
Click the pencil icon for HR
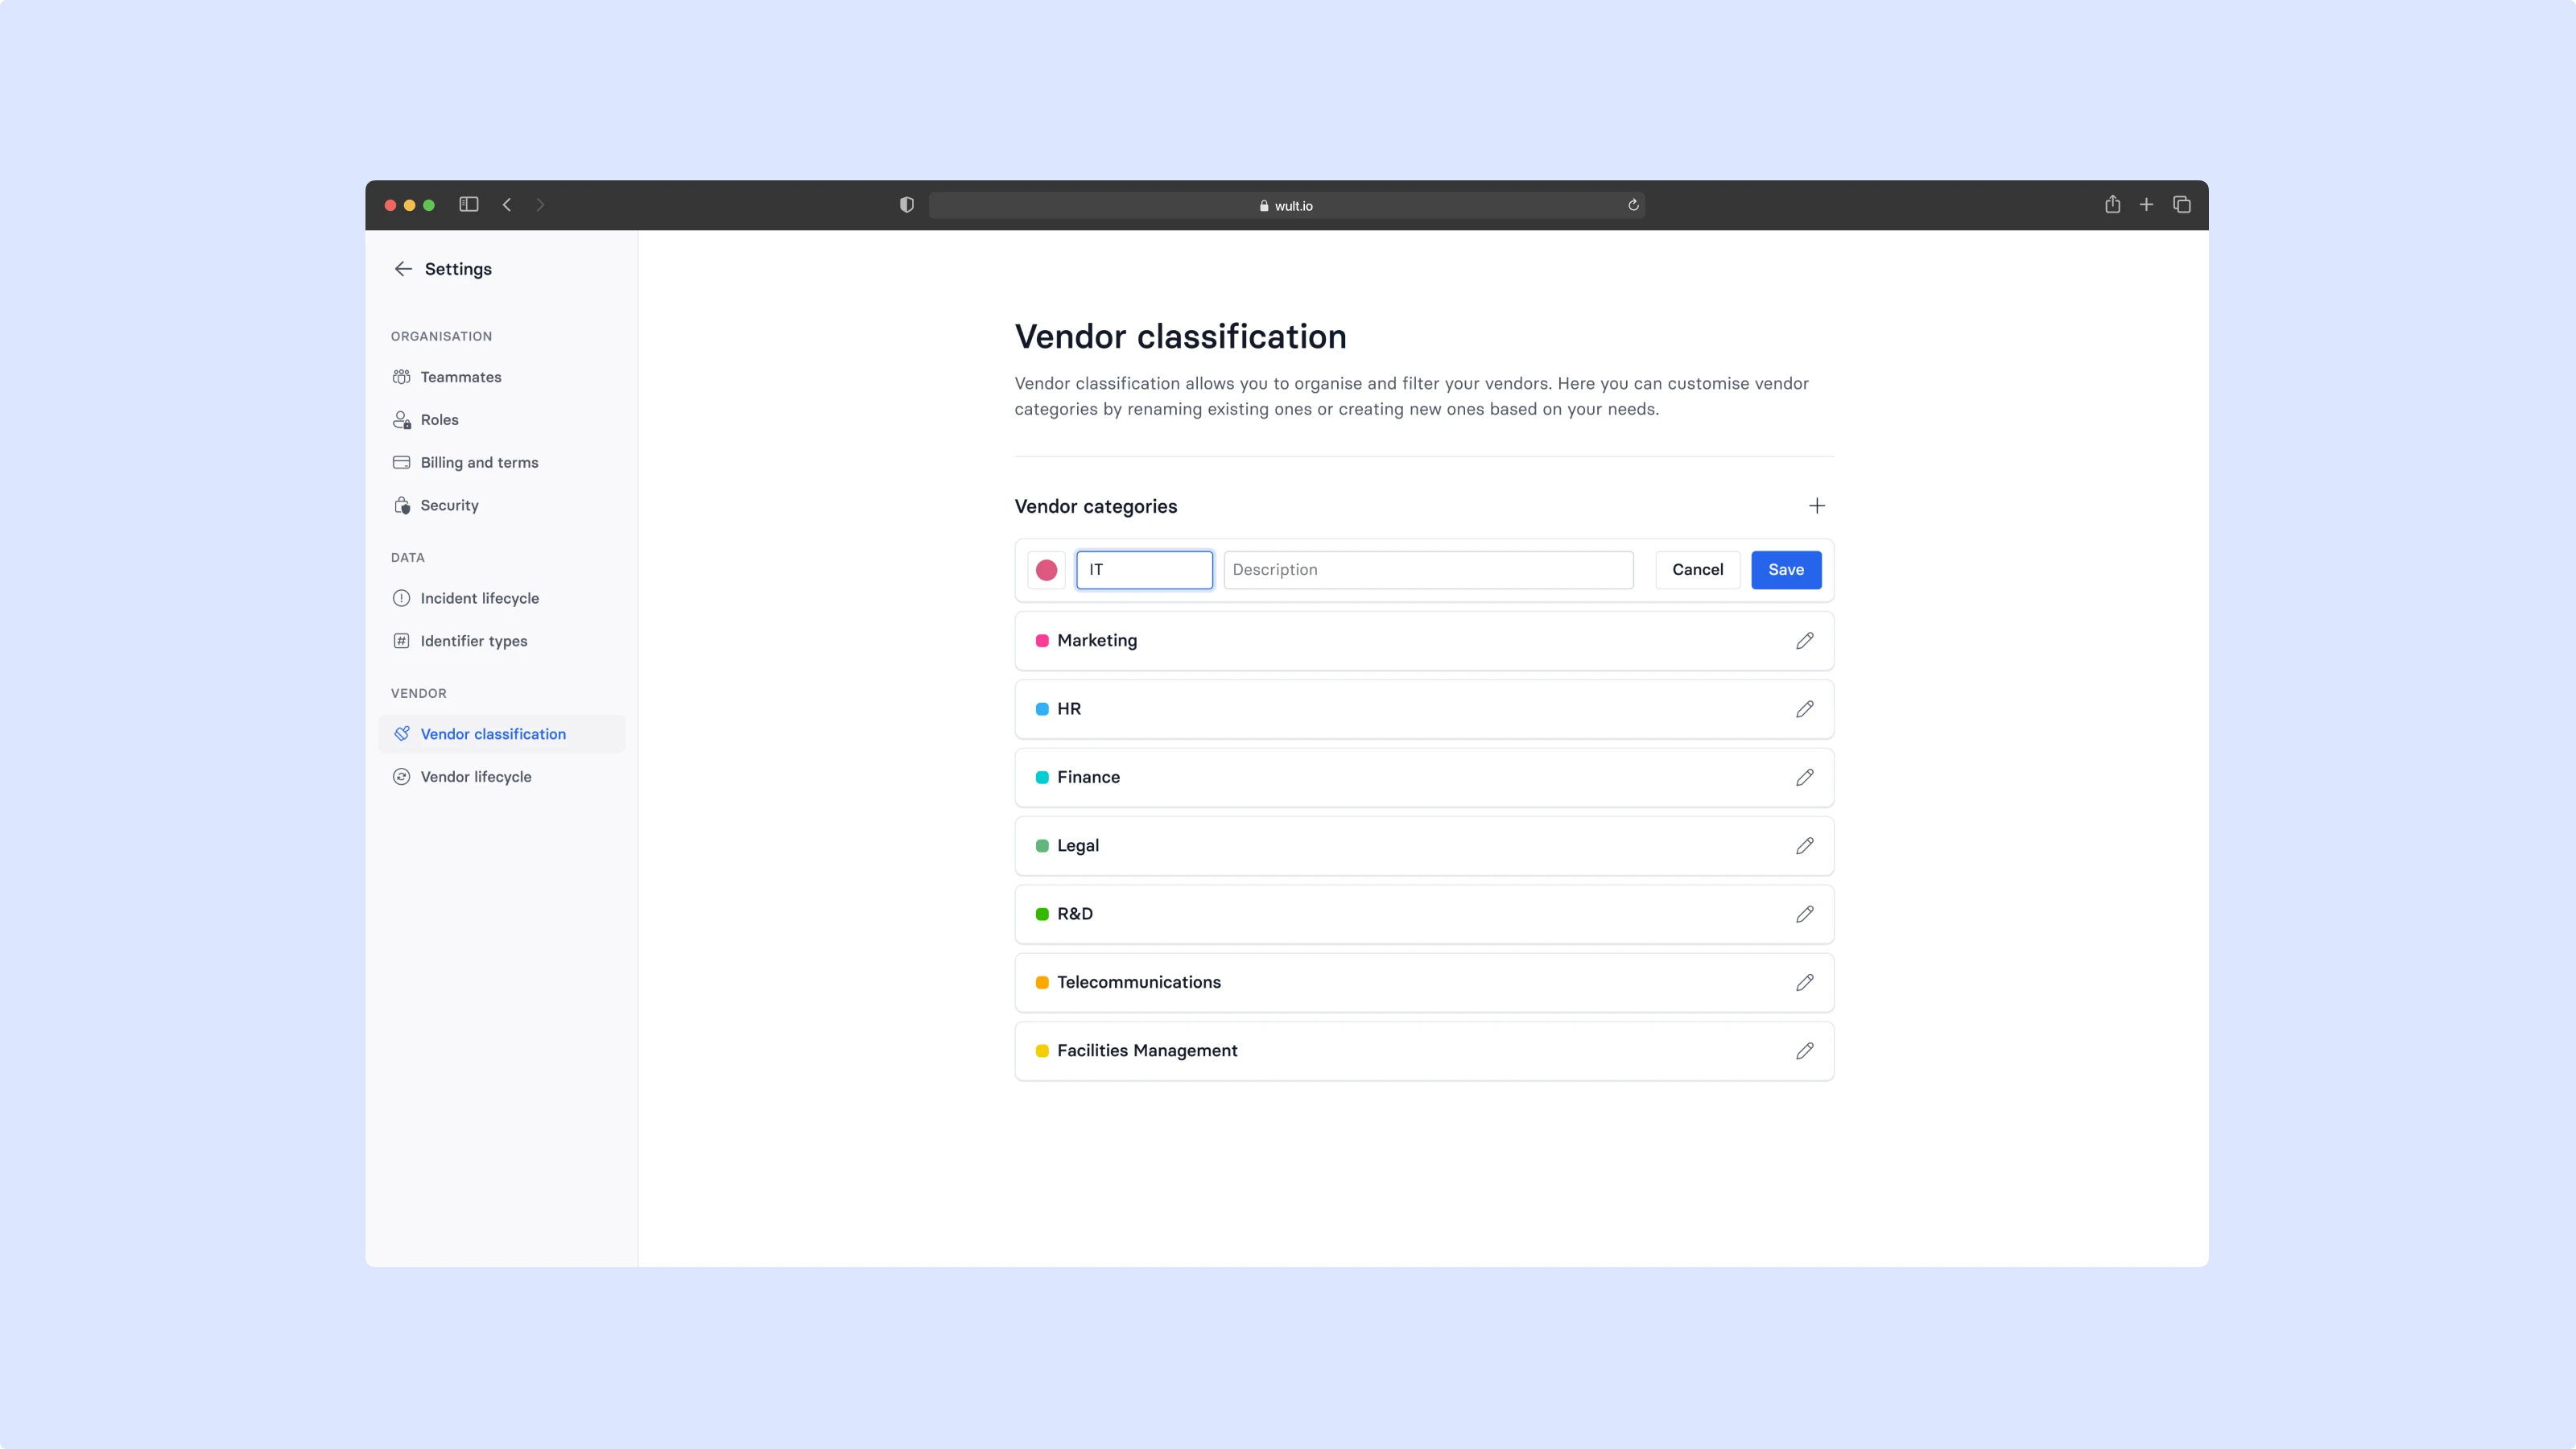[x=1804, y=709]
